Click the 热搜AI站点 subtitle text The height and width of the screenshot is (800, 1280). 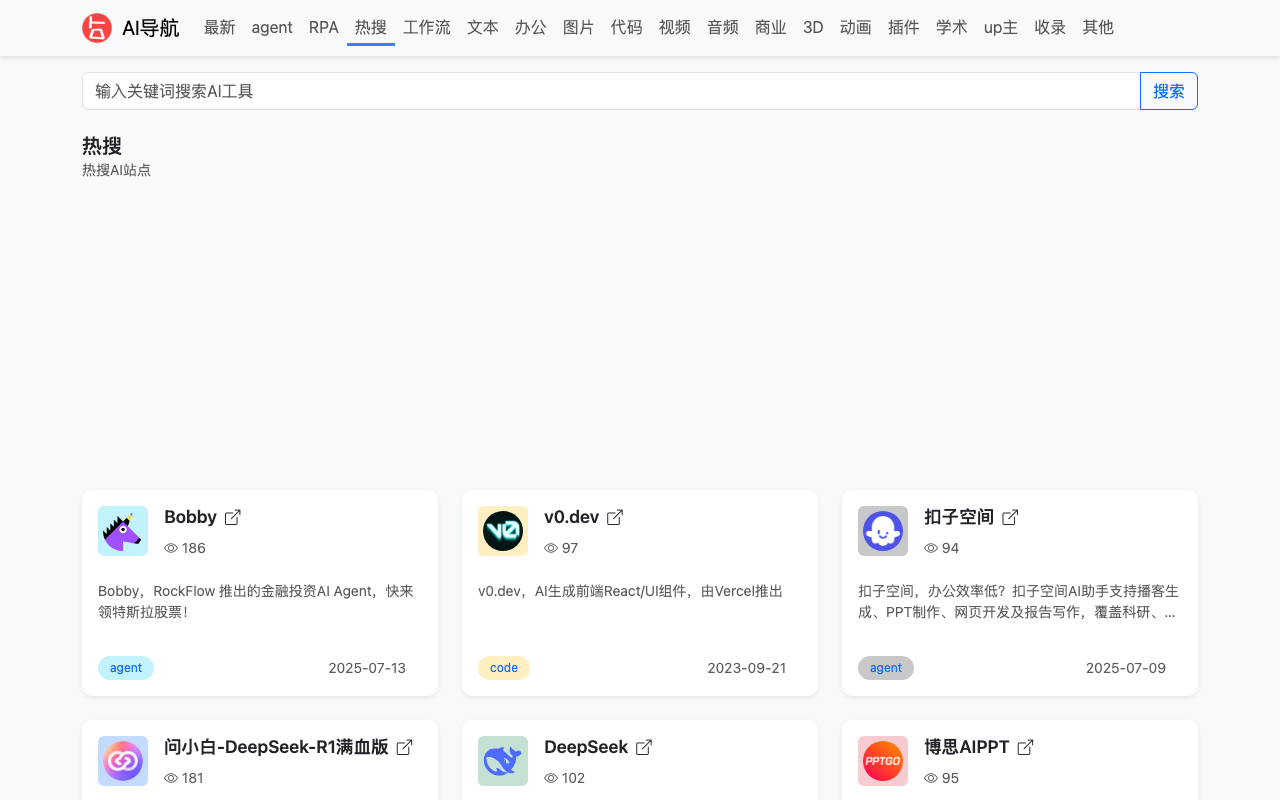click(116, 170)
